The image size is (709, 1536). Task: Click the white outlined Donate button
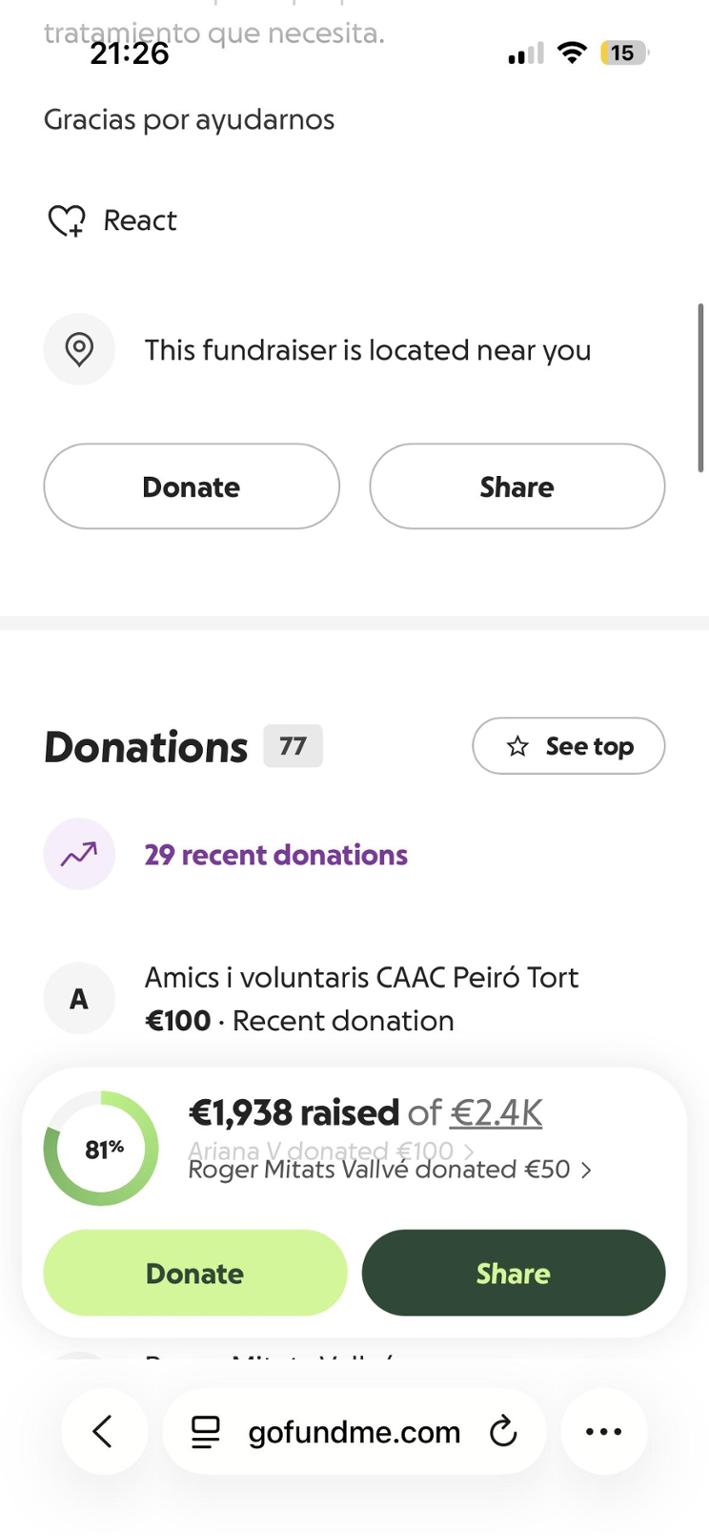pos(191,487)
